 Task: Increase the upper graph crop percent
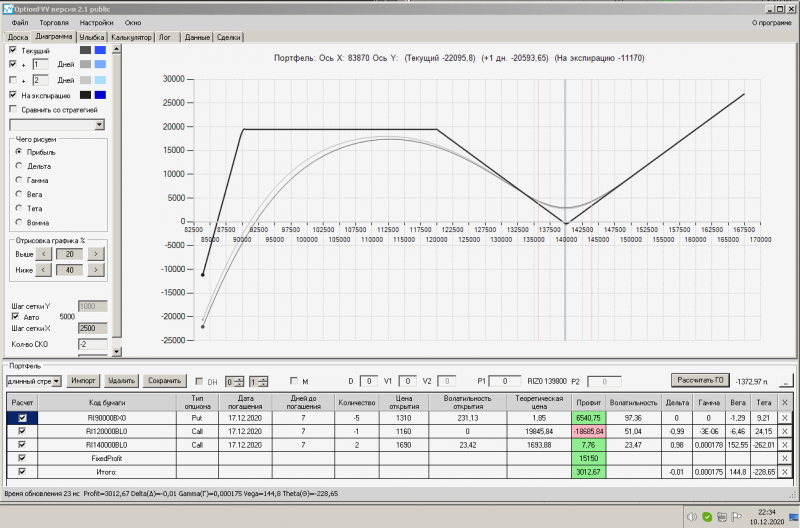coord(95,254)
